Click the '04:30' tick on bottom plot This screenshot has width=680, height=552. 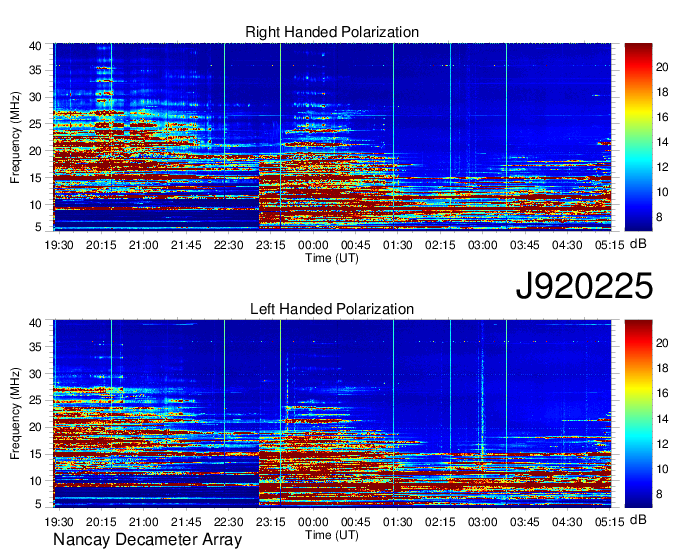[567, 522]
